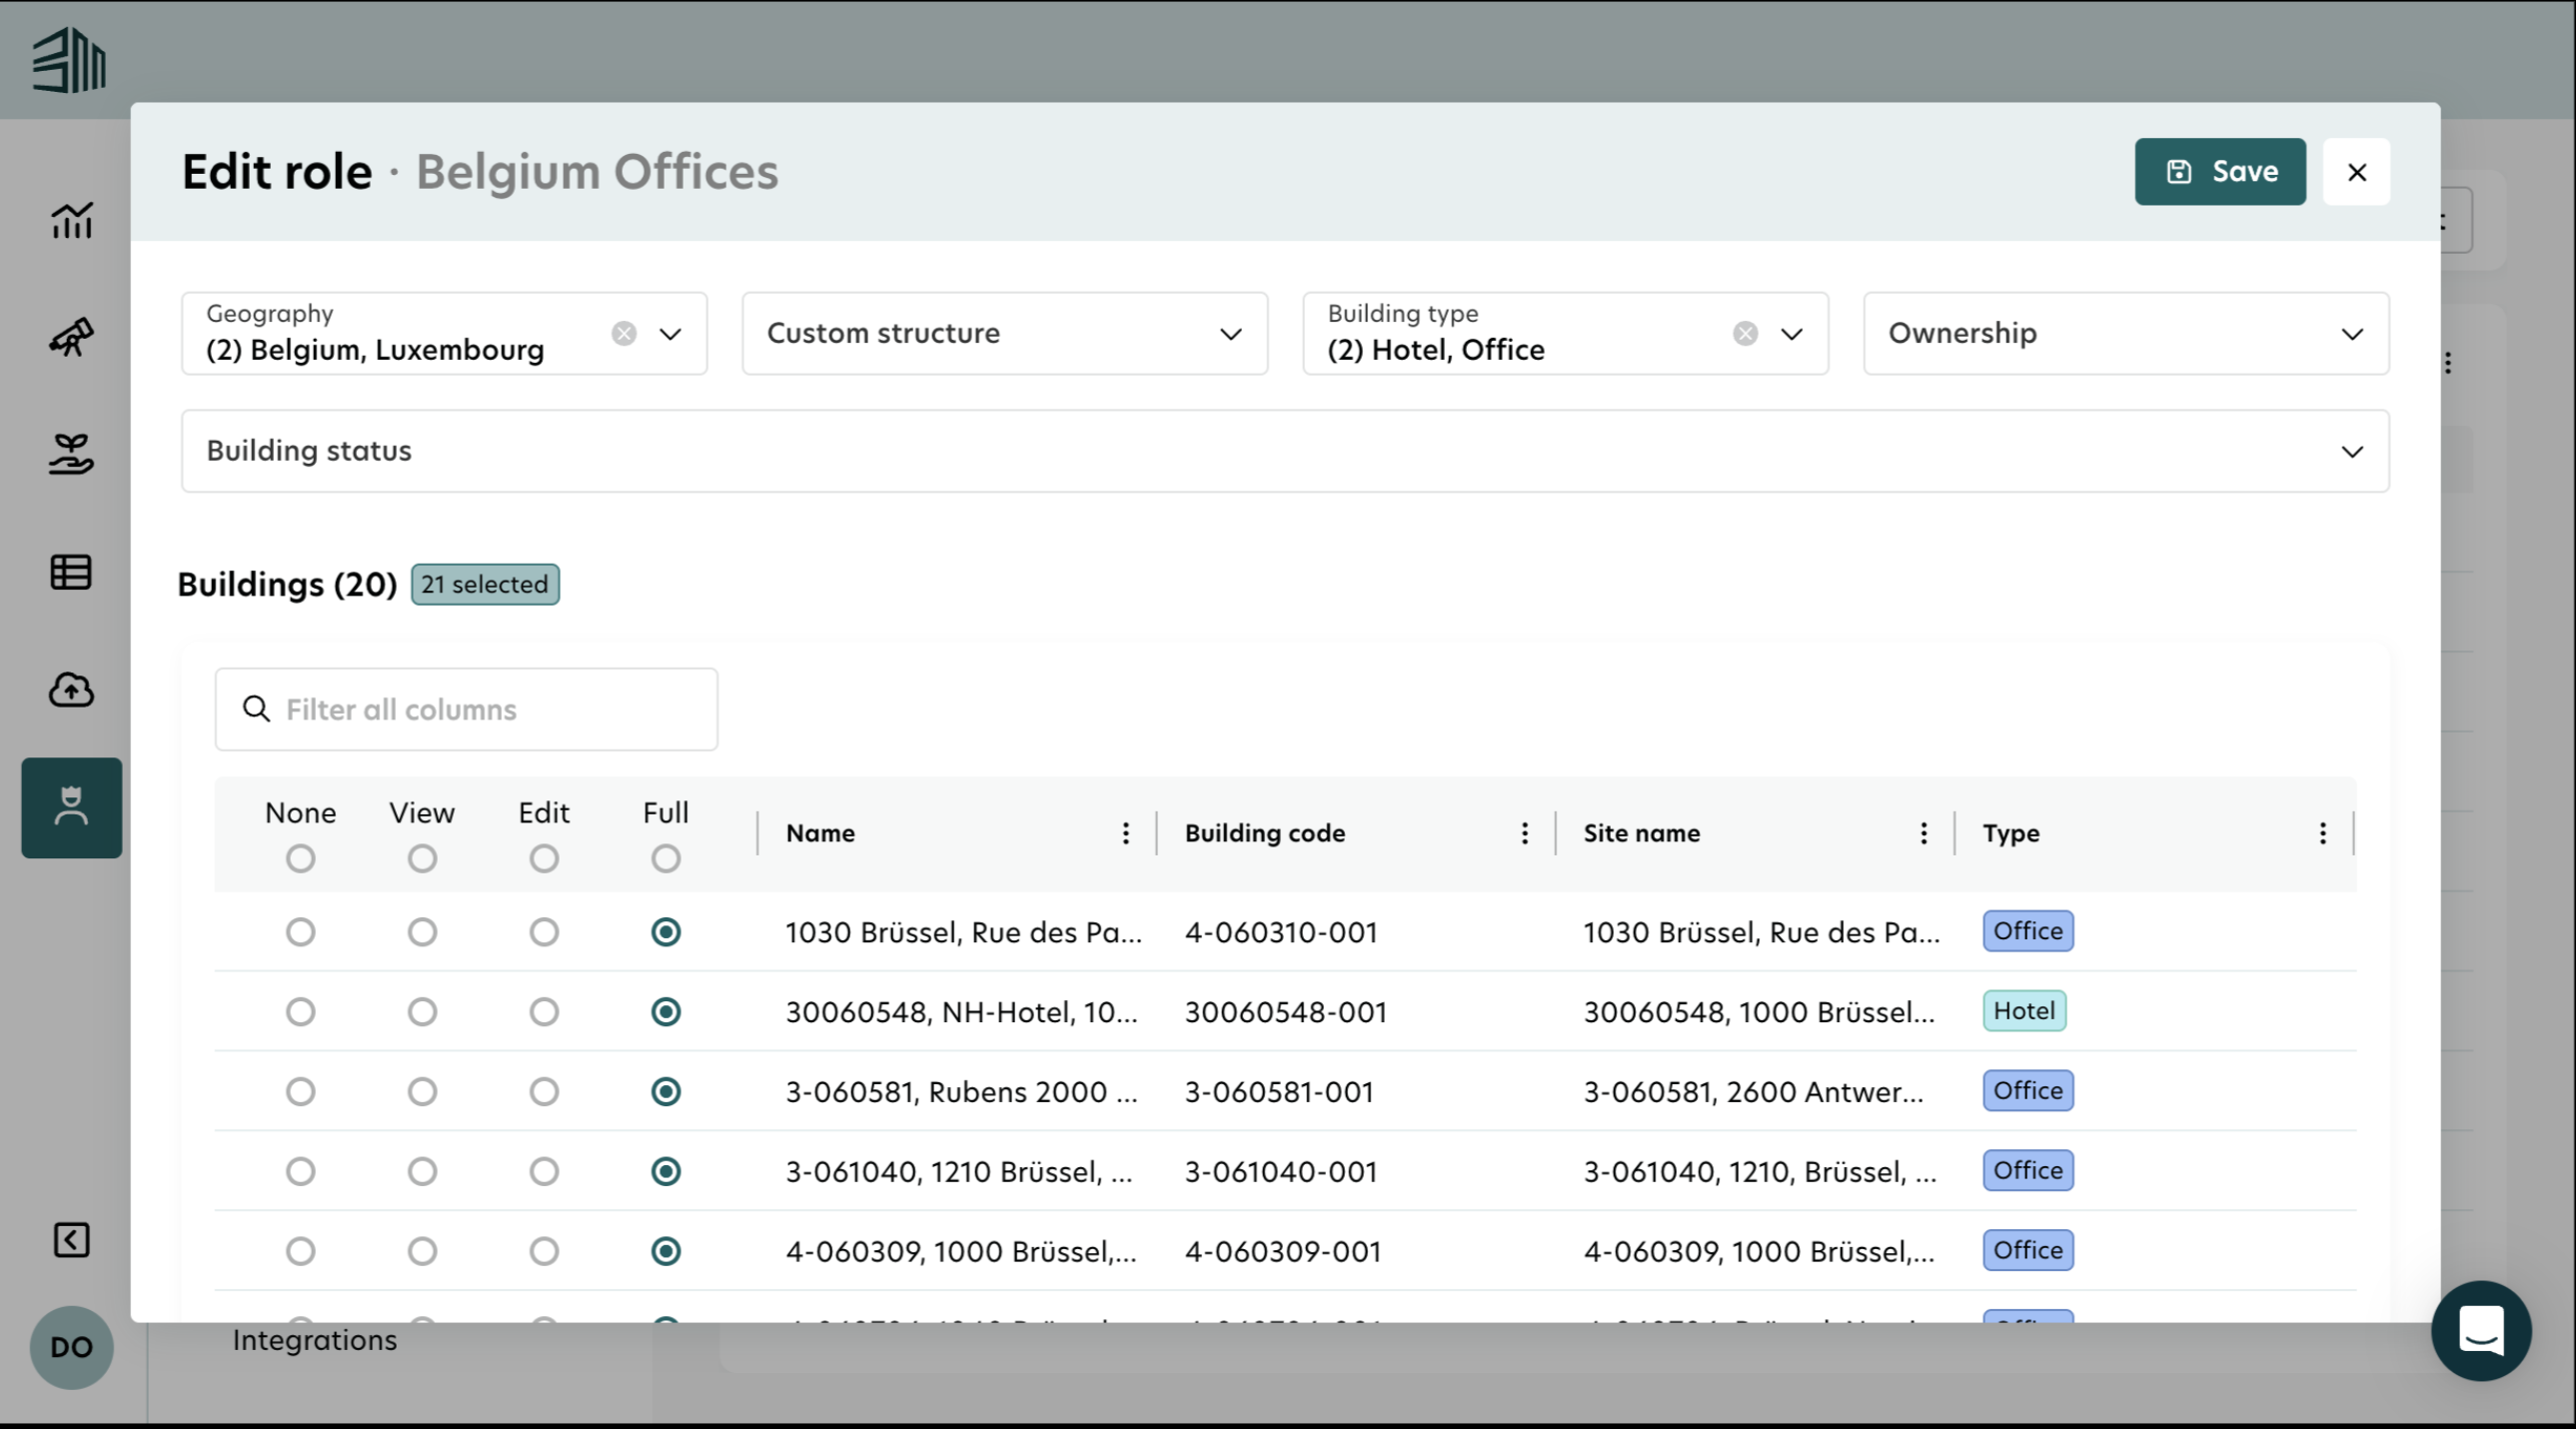Set all buildings to Full access
This screenshot has height=1429, width=2576.
666,858
